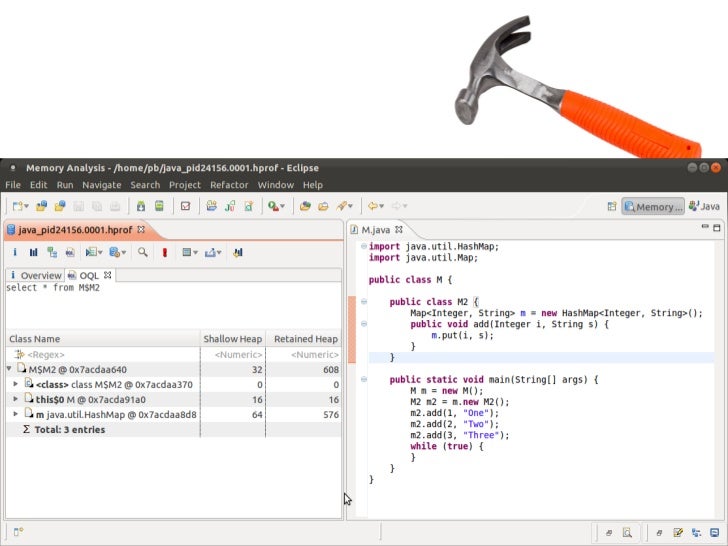Sort by Shallow Heap column header
Image resolution: width=728 pixels, height=546 pixels.
[x=234, y=339]
